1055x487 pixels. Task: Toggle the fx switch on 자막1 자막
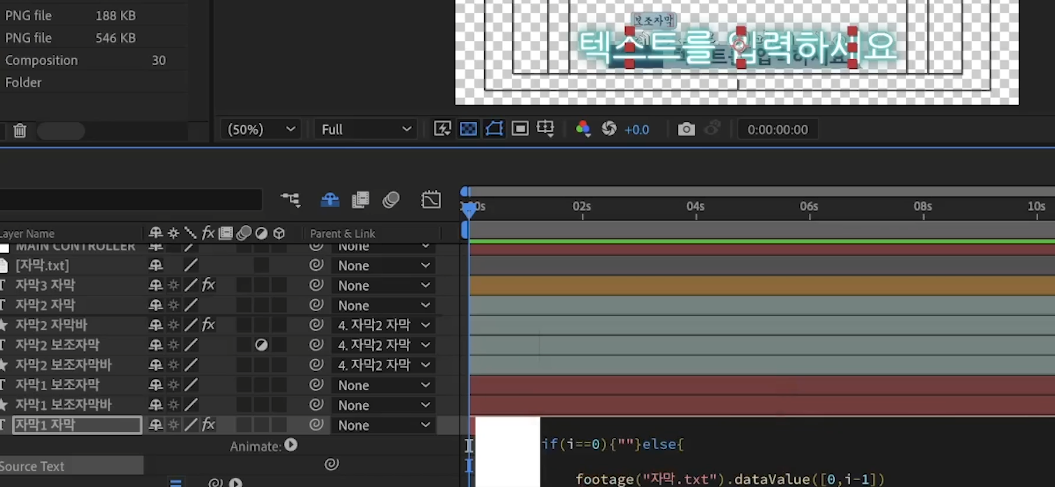tap(209, 425)
